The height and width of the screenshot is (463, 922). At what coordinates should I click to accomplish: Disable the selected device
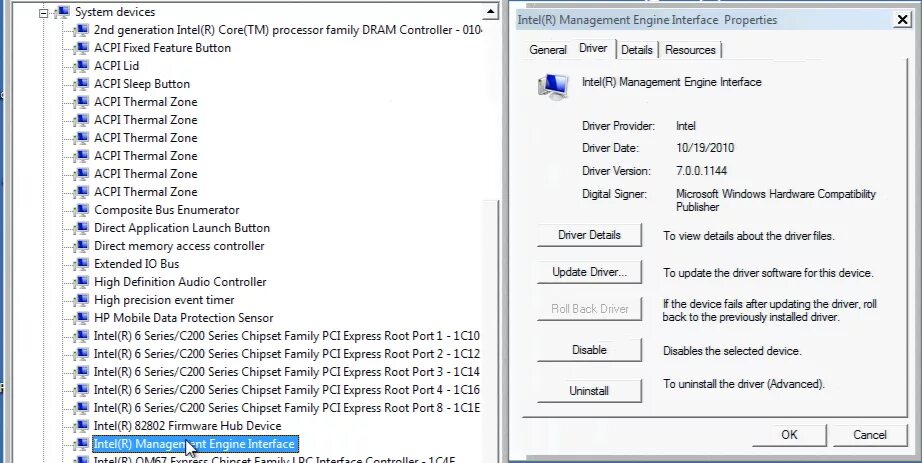589,350
